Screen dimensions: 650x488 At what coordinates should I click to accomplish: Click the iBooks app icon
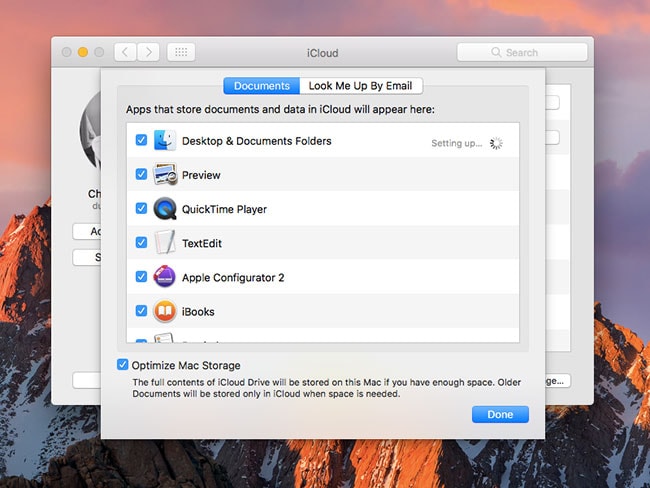click(165, 311)
